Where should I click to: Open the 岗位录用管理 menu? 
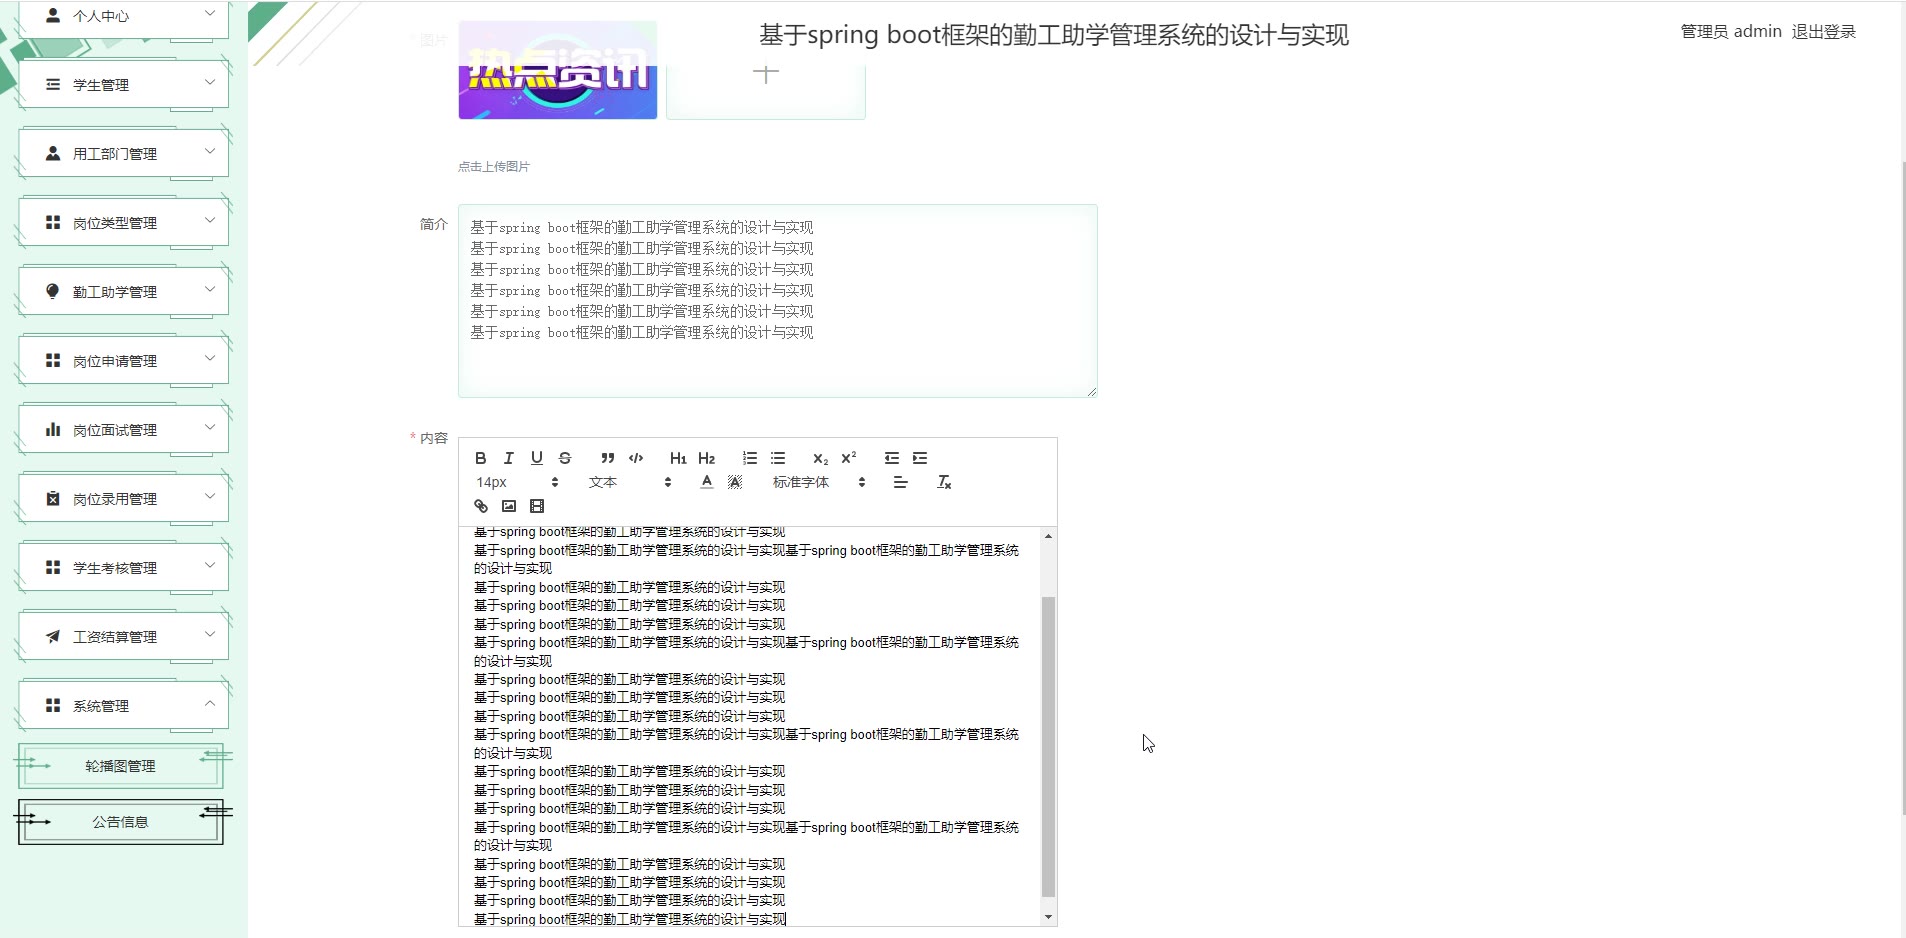click(x=123, y=499)
